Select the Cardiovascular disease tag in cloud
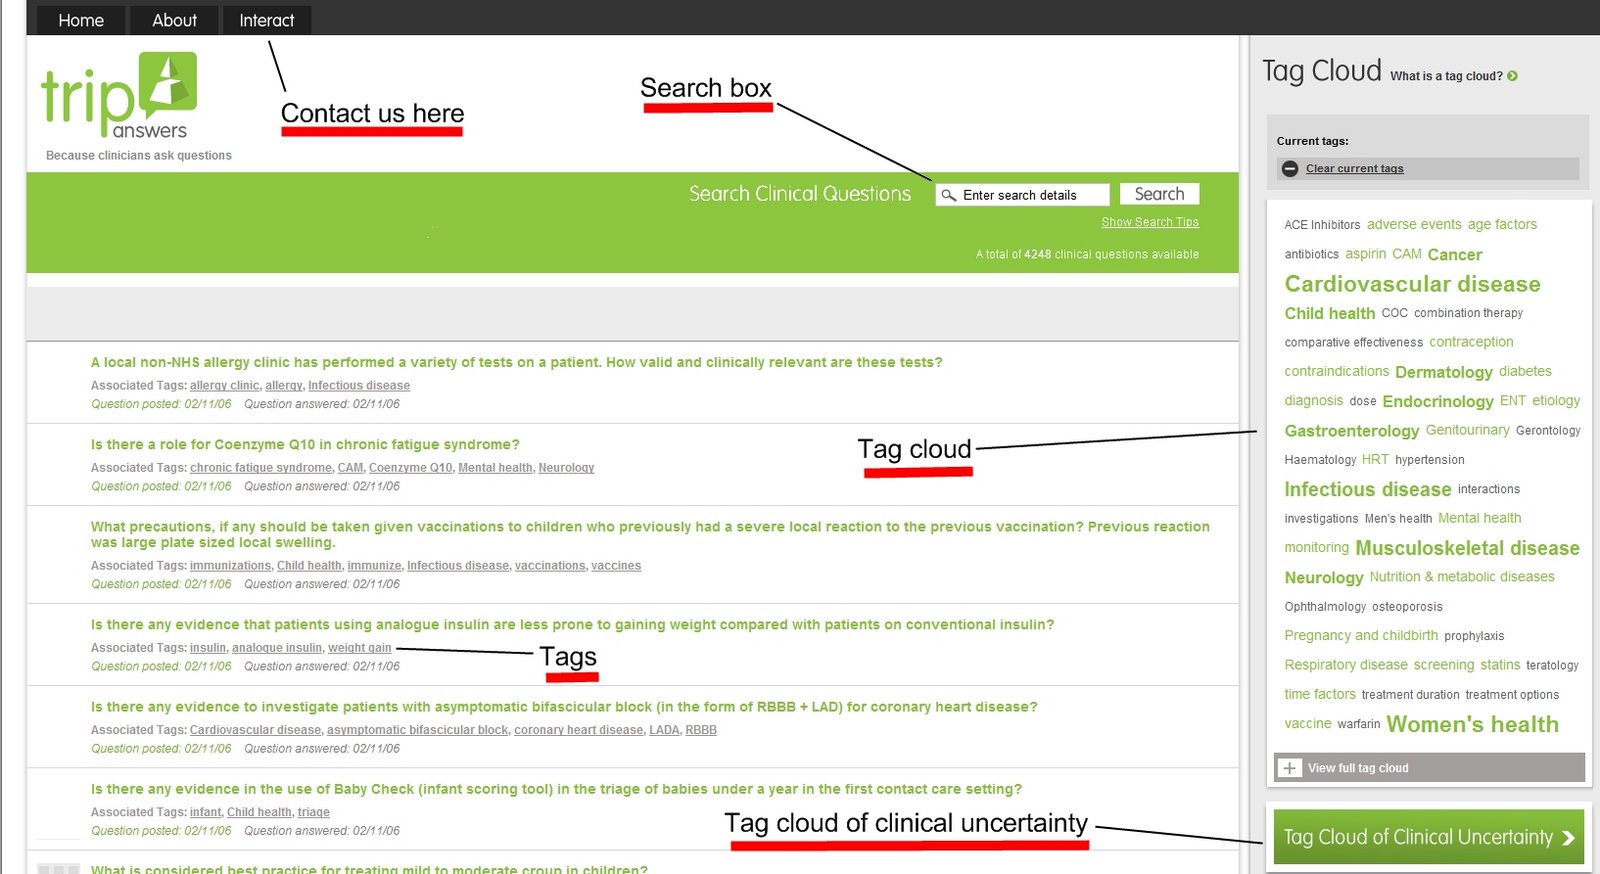 tap(1412, 284)
